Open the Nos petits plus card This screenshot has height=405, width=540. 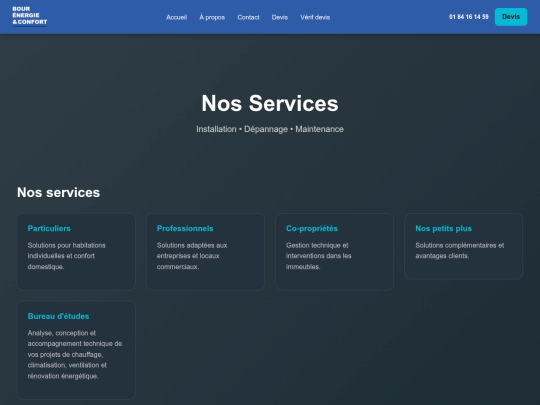pyautogui.click(x=464, y=246)
